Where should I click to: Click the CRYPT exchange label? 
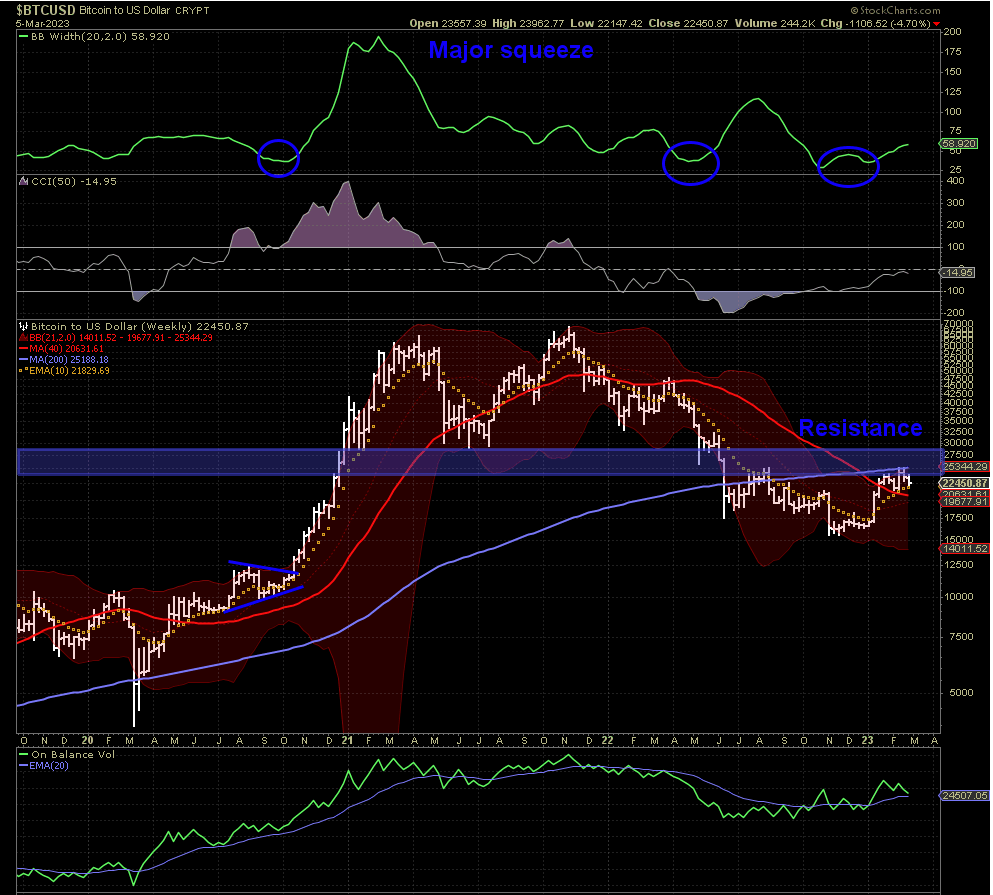pos(193,11)
